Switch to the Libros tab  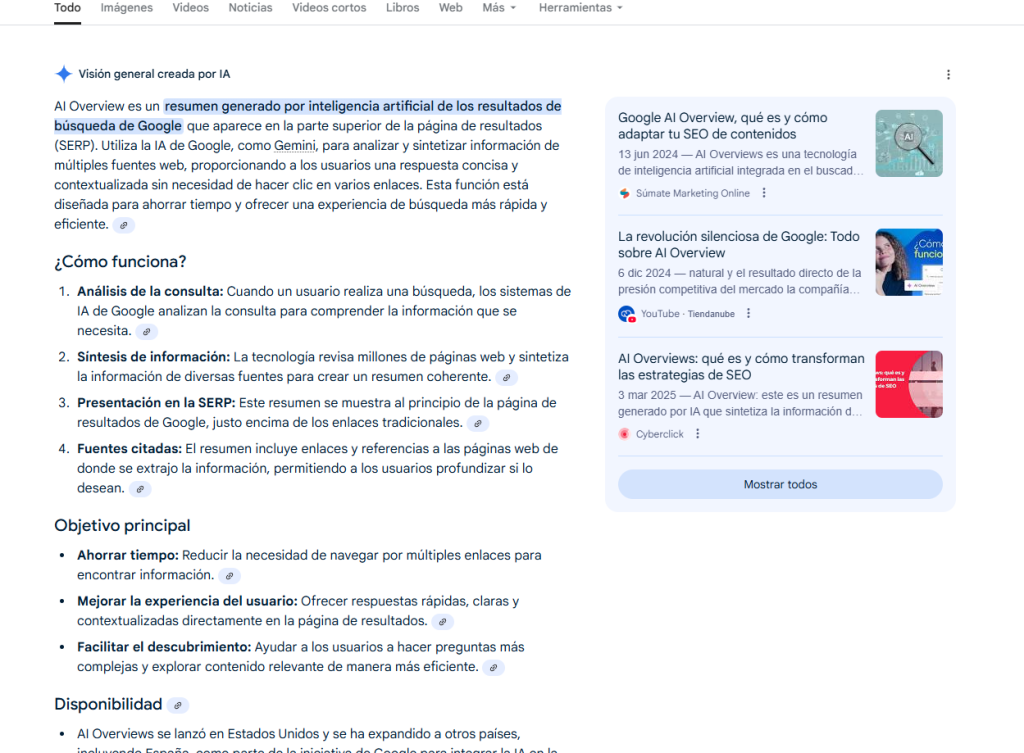coord(402,8)
